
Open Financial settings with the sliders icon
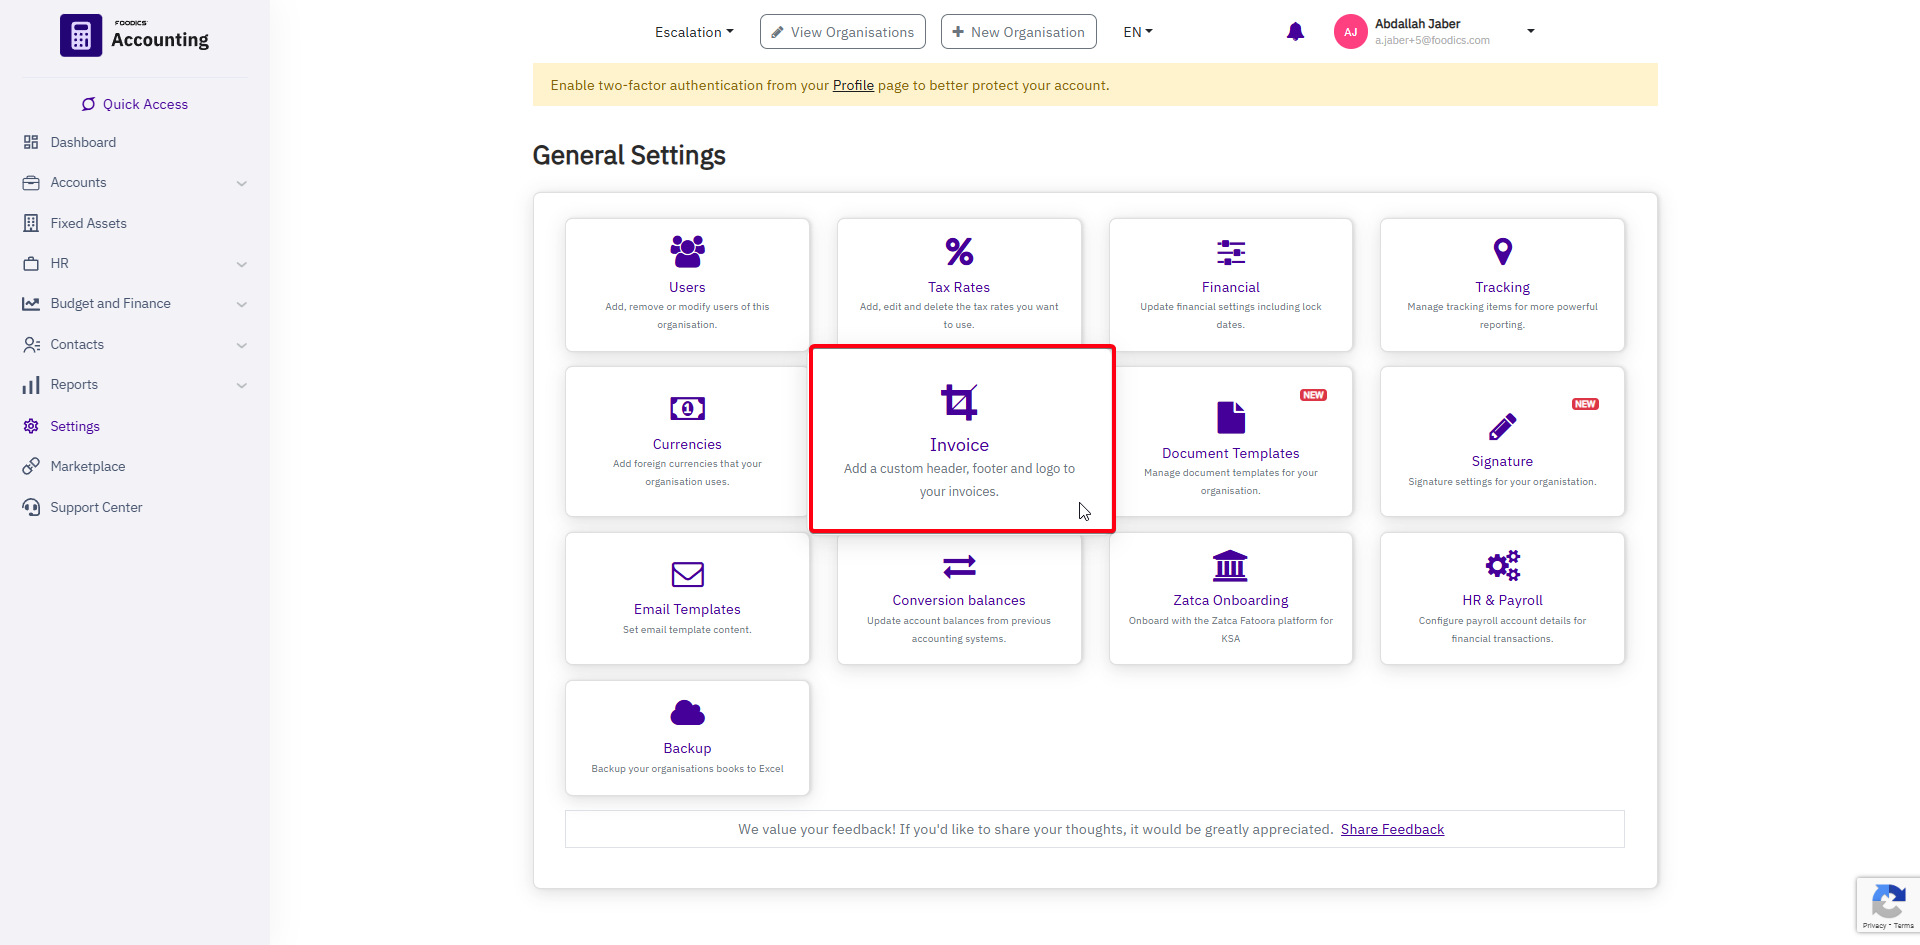1230,252
